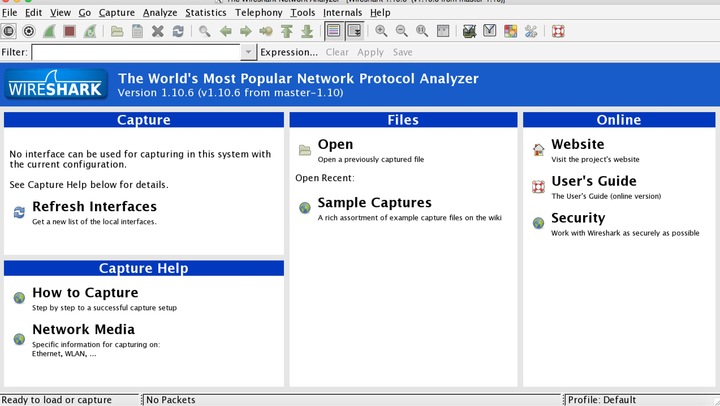This screenshot has width=720, height=406.
Task: Click the go to first packet arrow
Action: [x=287, y=31]
